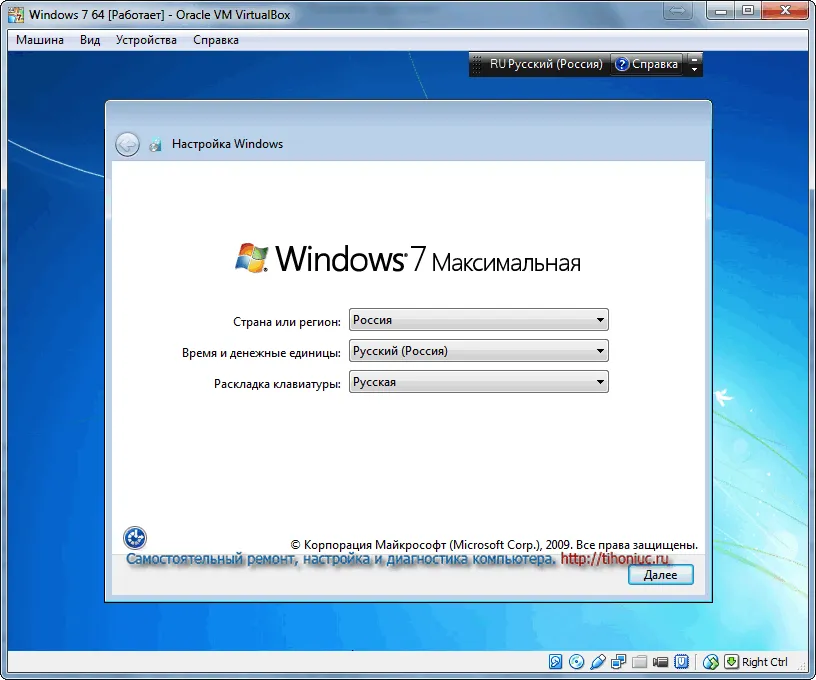Open the Справка menu in menu bar
Viewport: 816px width, 680px height.
pos(216,40)
